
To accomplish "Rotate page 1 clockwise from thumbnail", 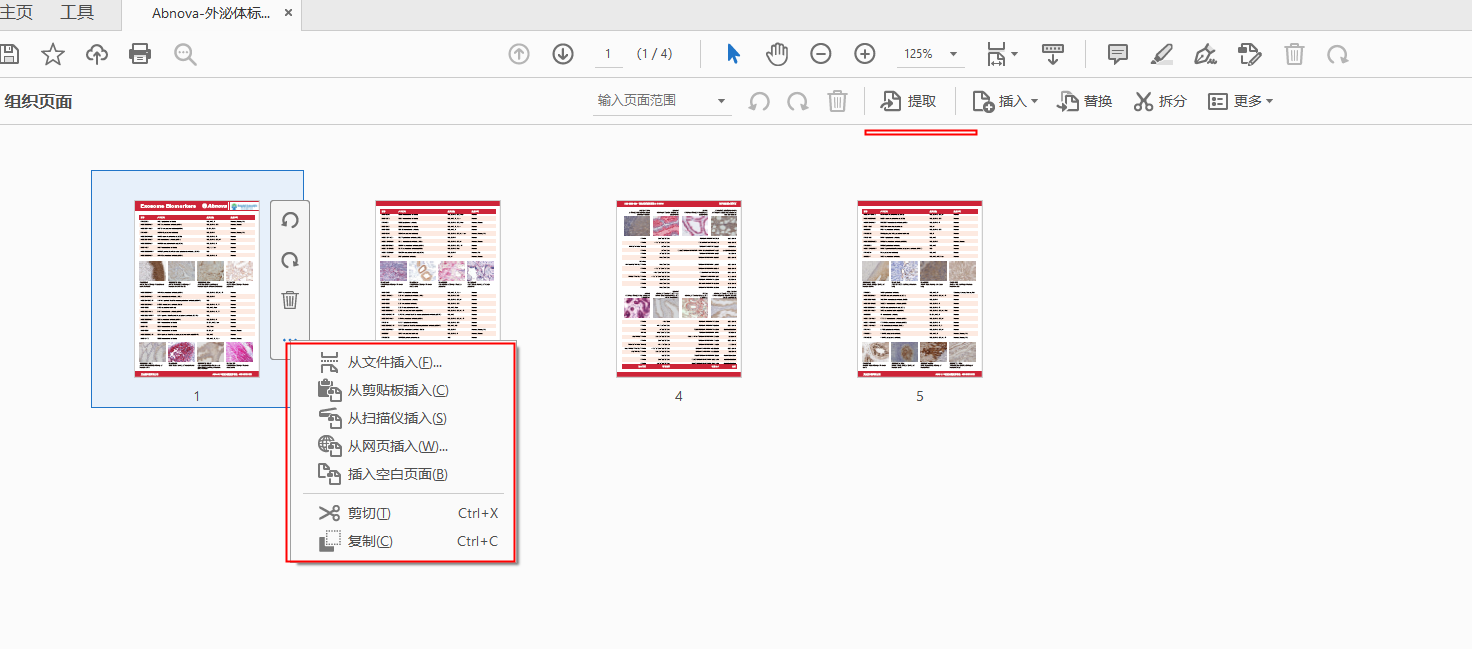I will tap(290, 260).
